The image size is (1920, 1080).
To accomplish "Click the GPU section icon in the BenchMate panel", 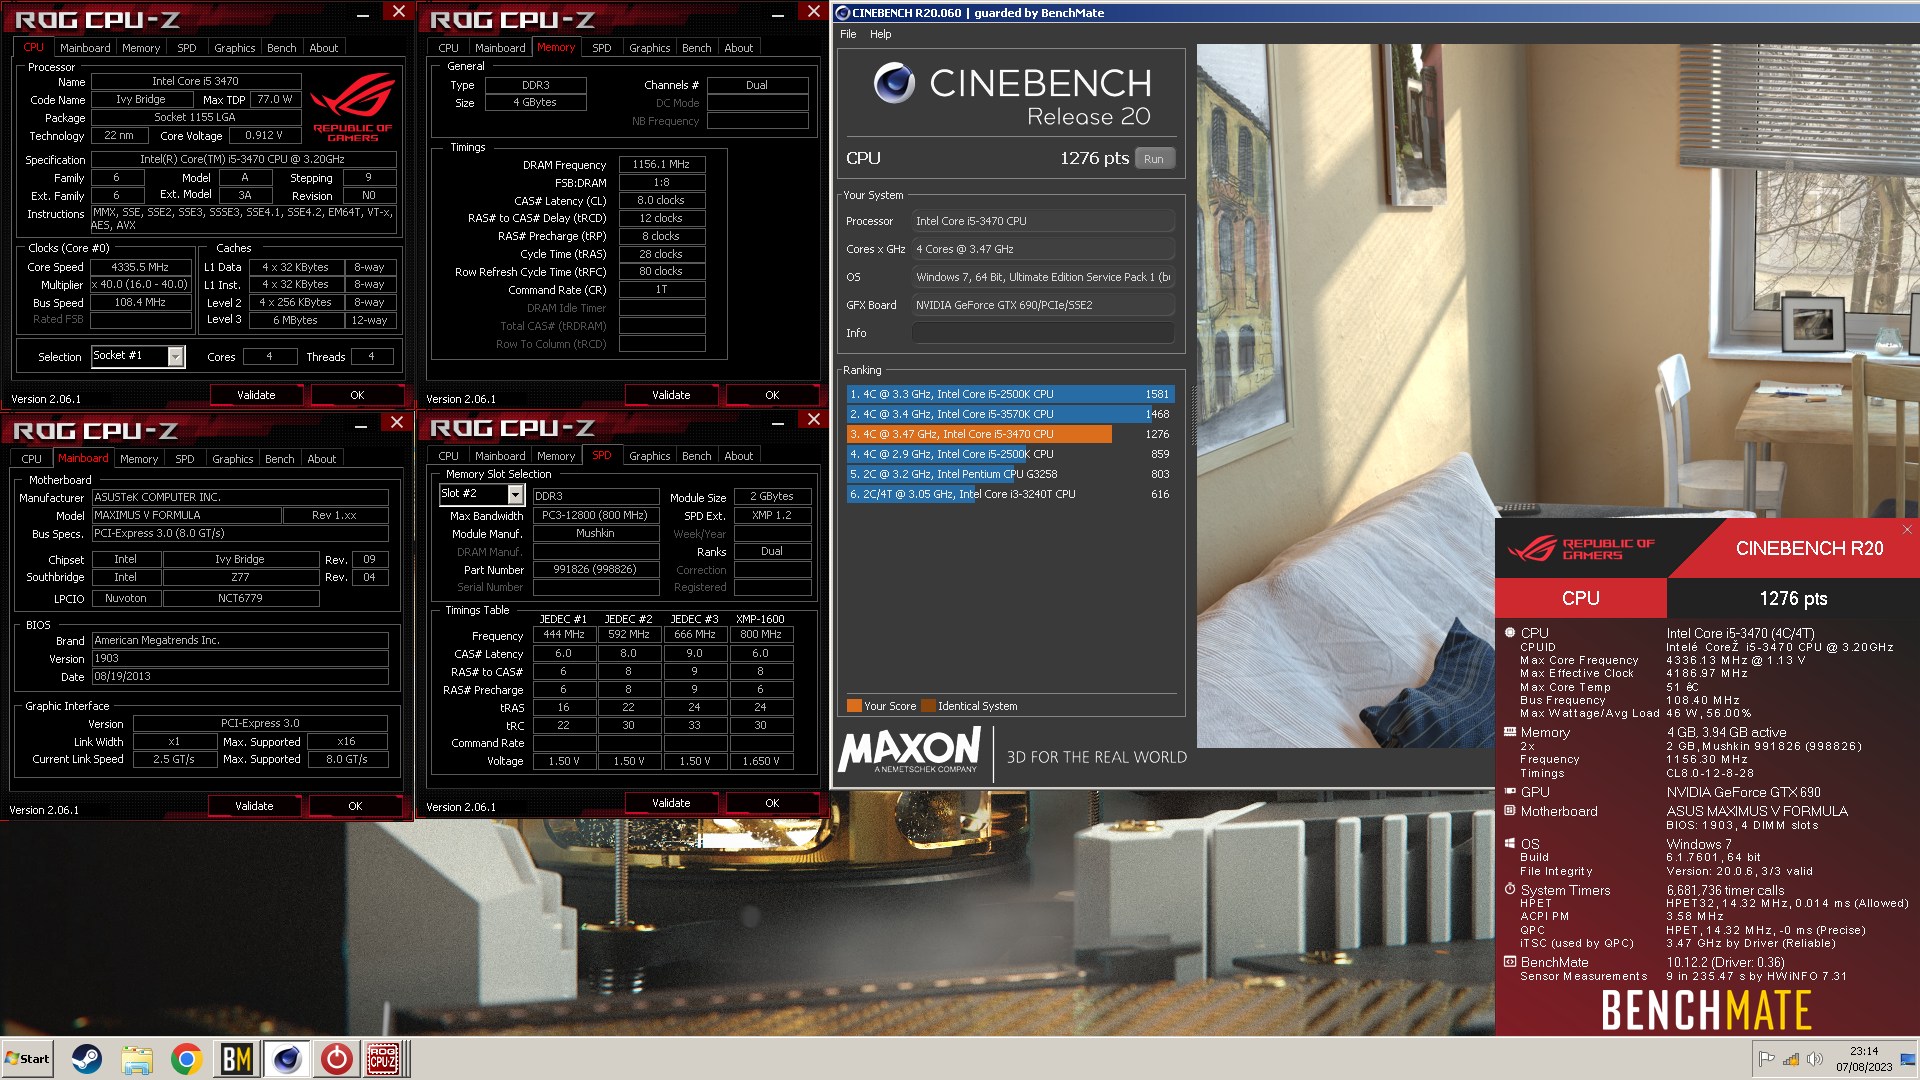I will click(1510, 791).
